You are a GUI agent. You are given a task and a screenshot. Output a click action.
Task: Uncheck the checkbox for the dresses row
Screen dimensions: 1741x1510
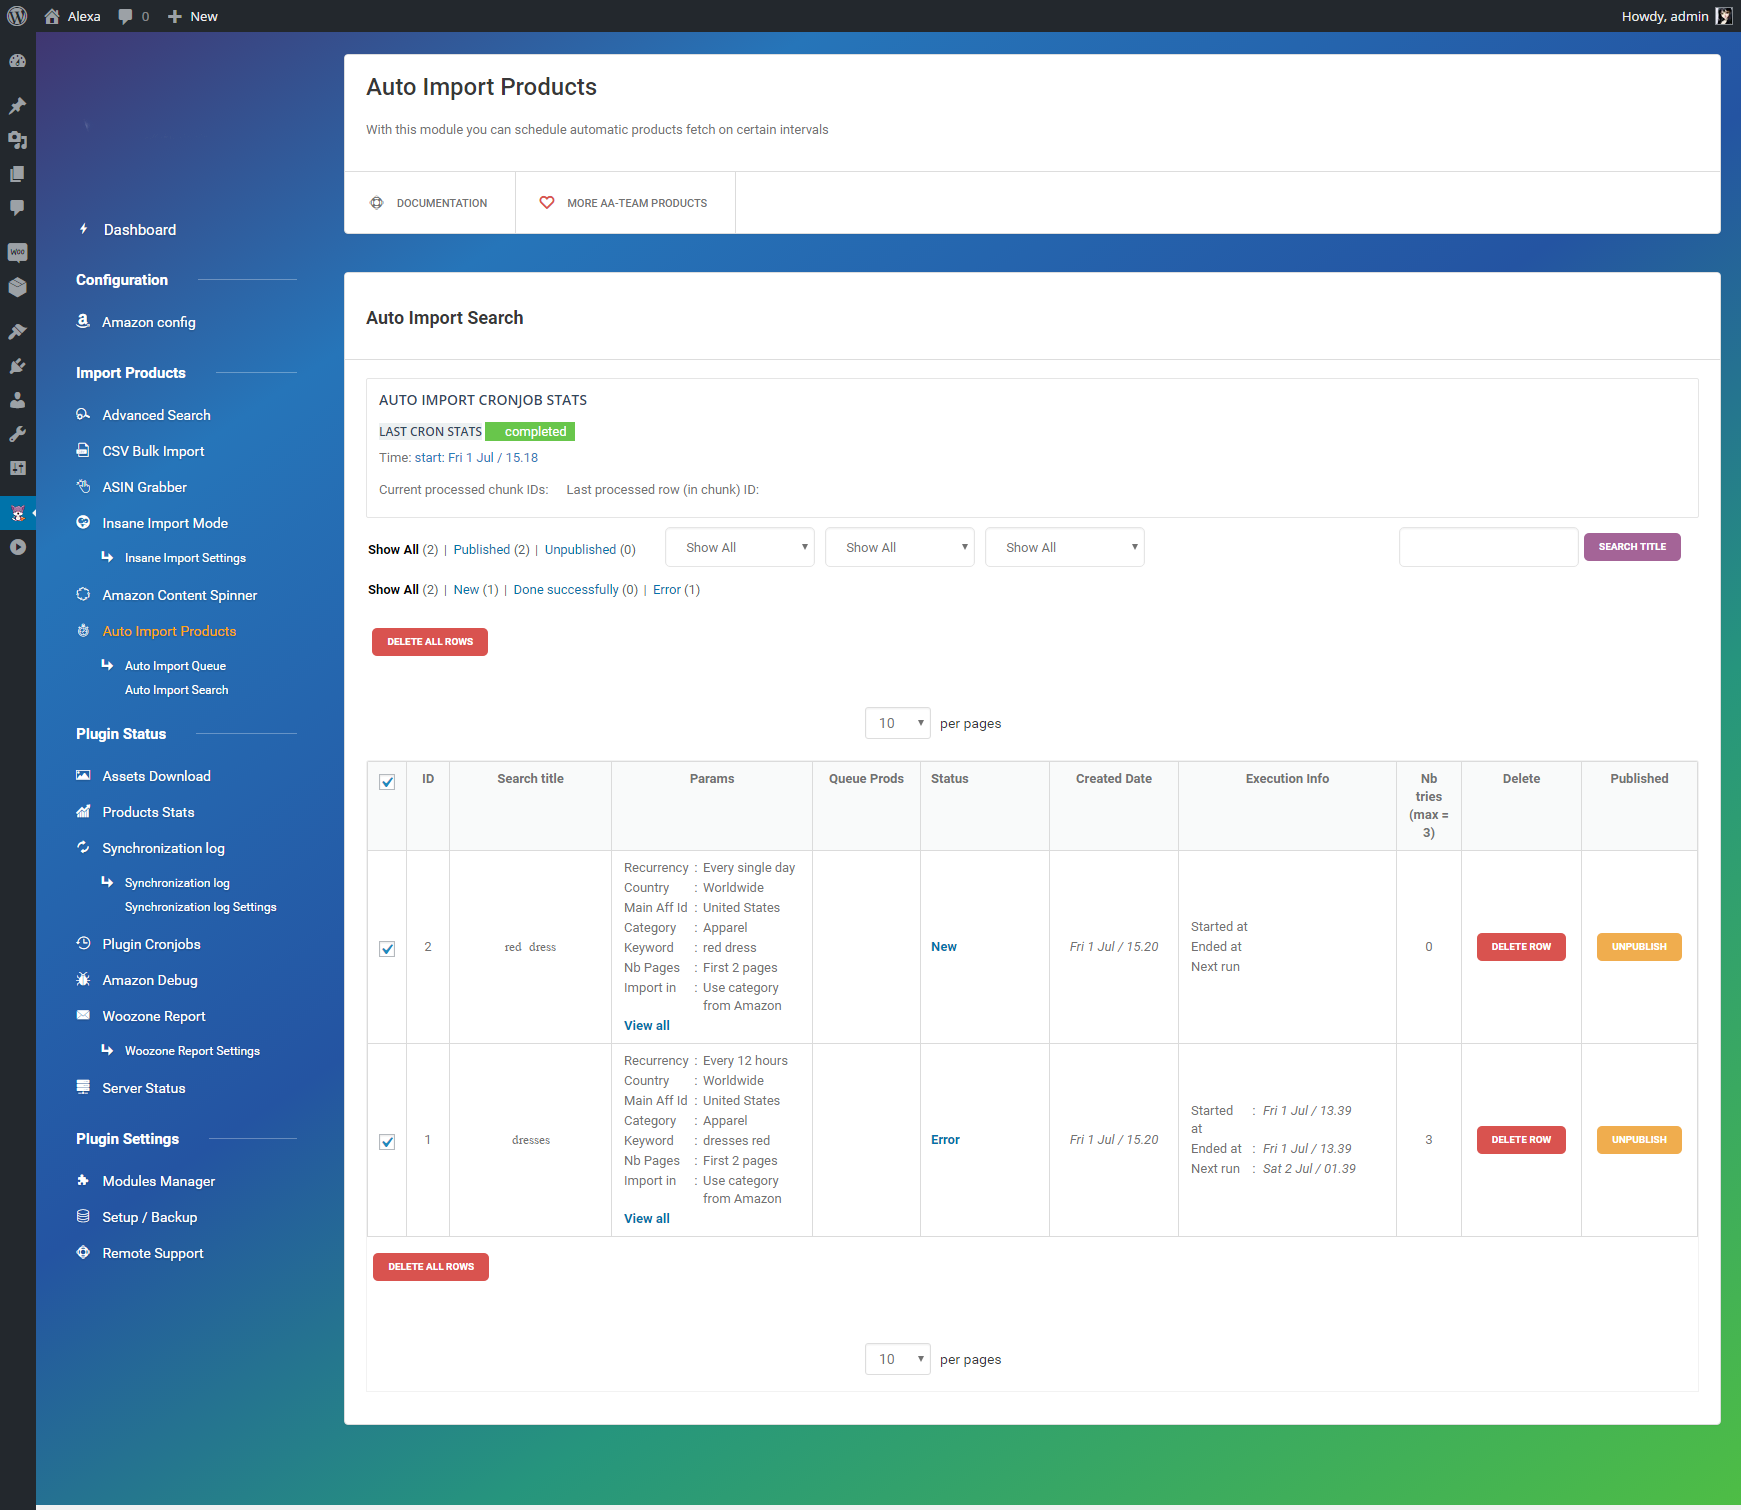click(387, 1142)
